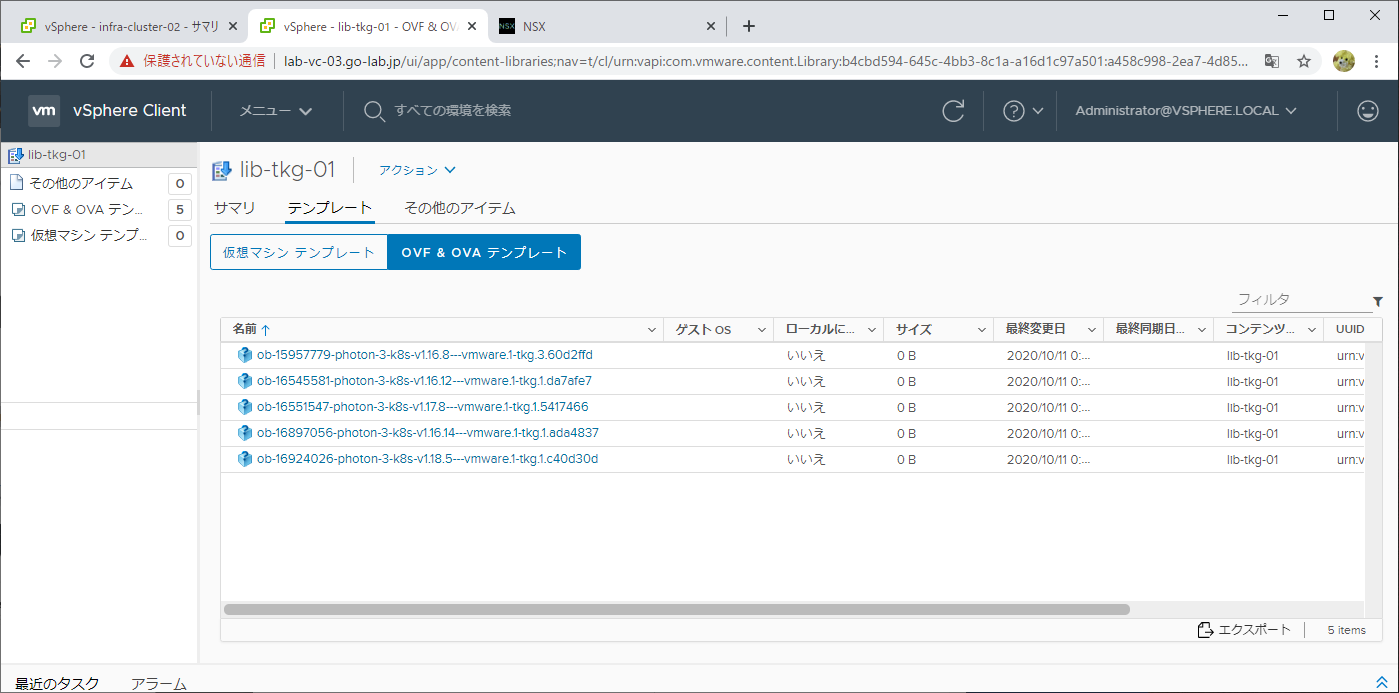
Task: Select the テンプレート tab
Action: click(x=329, y=208)
